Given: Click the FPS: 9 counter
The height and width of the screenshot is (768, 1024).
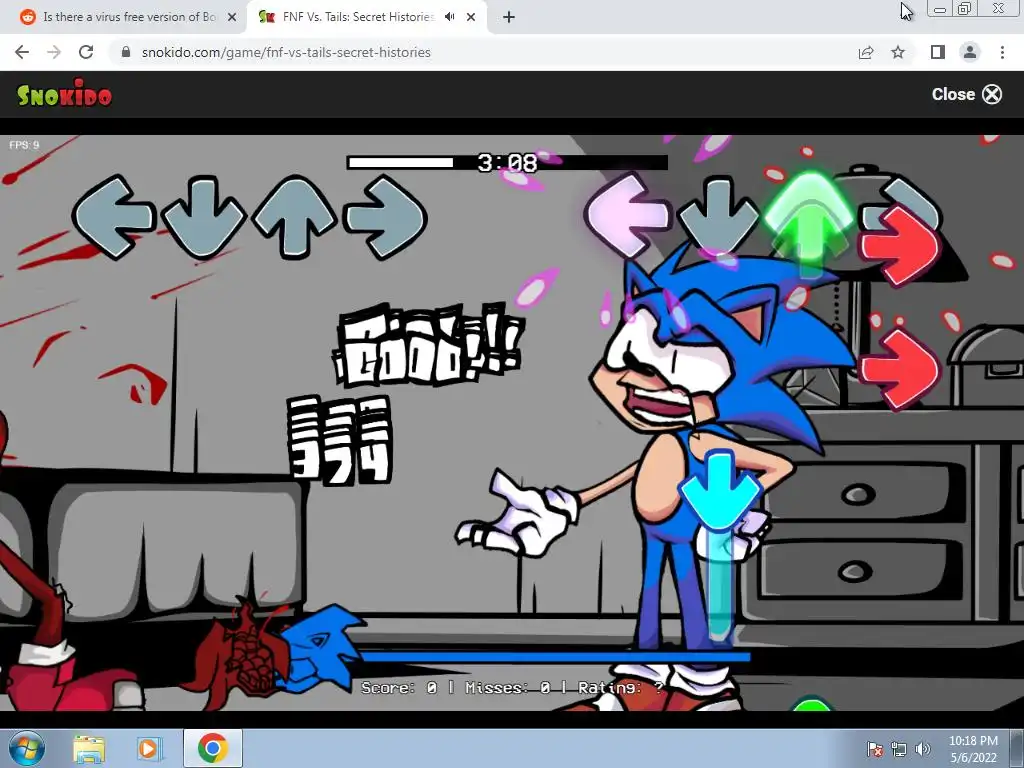Looking at the screenshot, I should (24, 145).
